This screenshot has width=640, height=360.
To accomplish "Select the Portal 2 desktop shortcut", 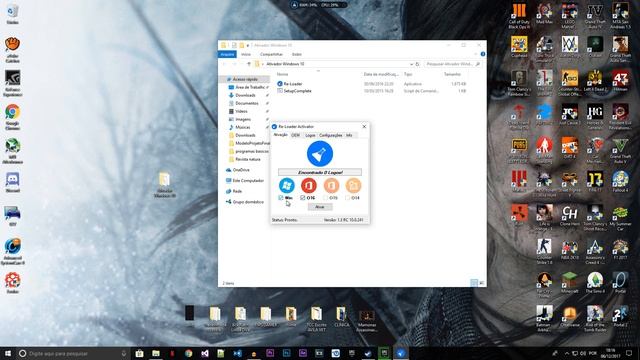I will (620, 317).
